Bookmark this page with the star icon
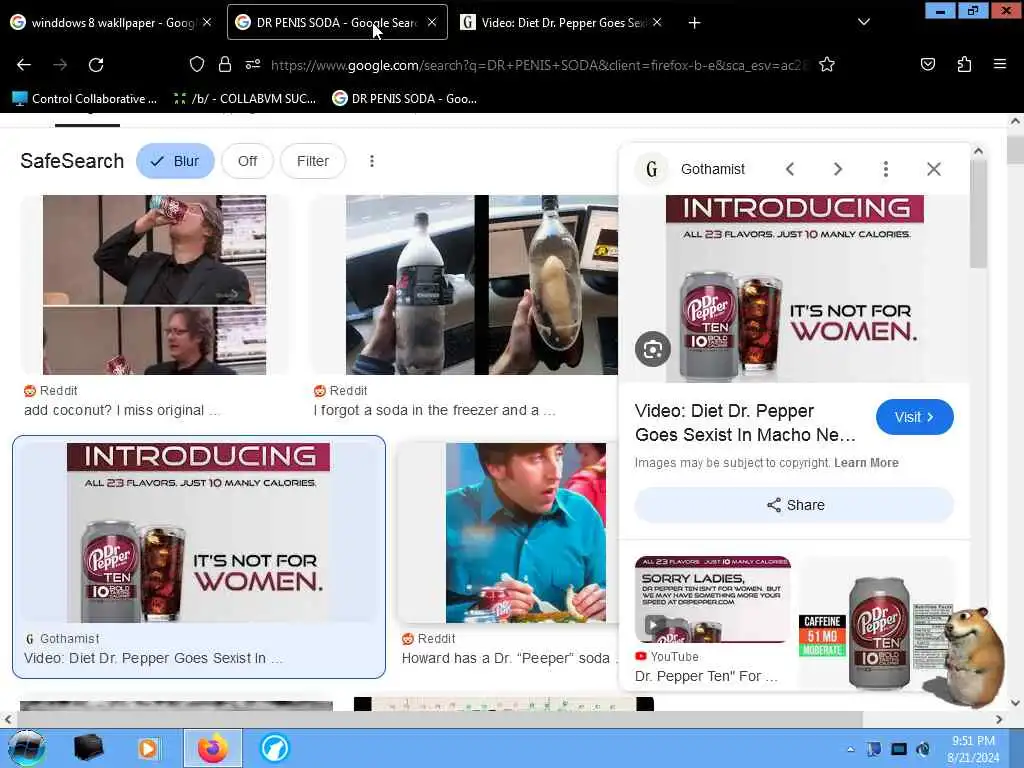Image resolution: width=1024 pixels, height=768 pixels. point(827,64)
